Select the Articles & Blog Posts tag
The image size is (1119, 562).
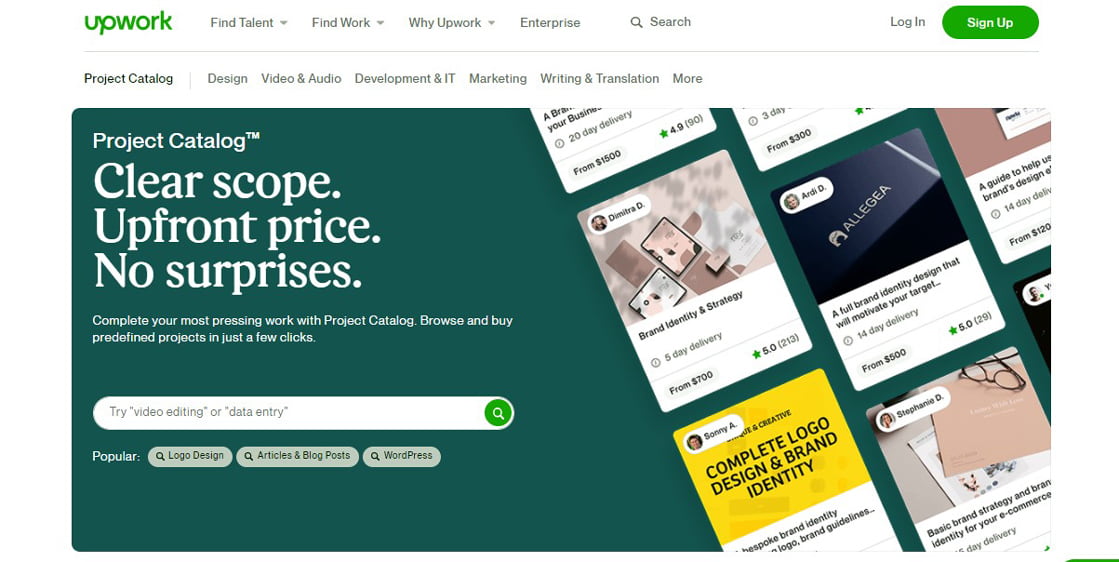coord(298,456)
